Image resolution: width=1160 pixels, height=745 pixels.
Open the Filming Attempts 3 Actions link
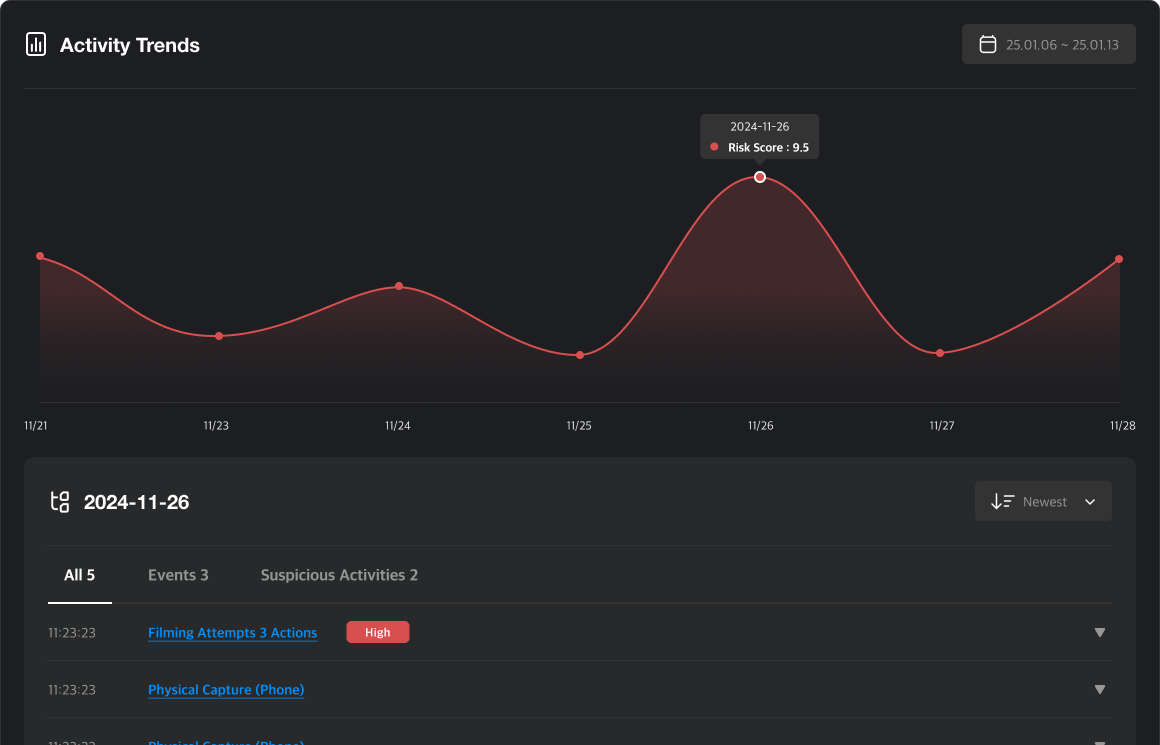tap(232, 632)
